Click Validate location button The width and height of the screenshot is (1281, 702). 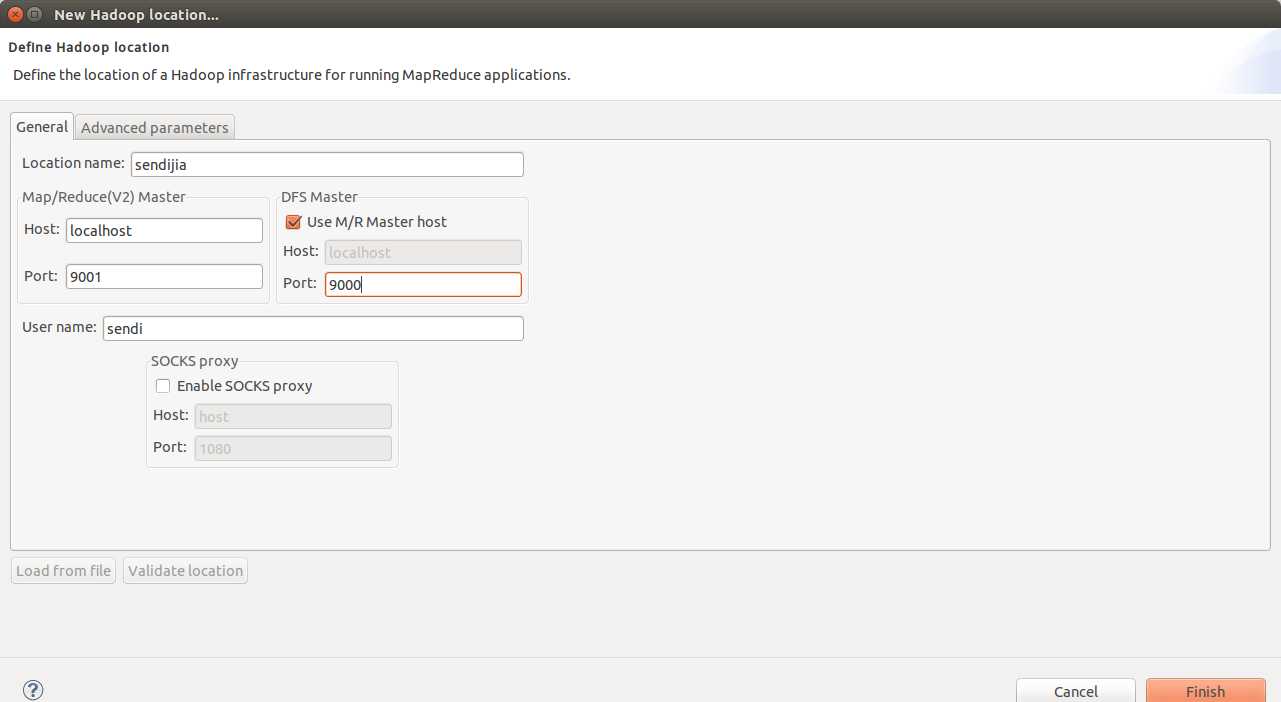185,571
